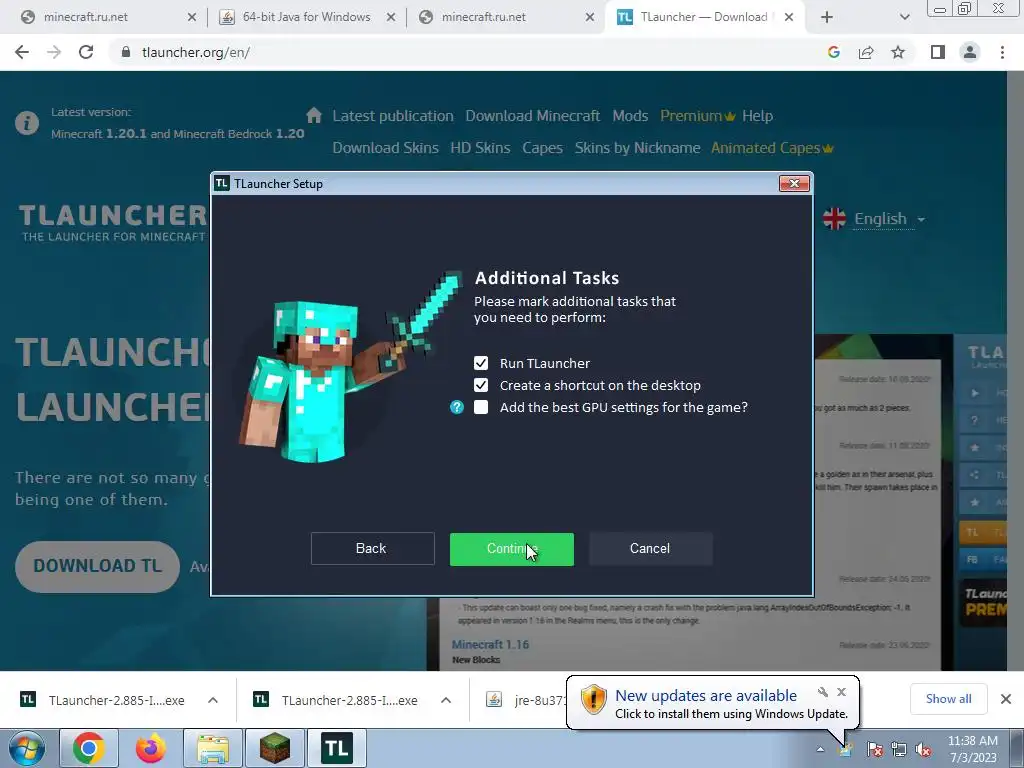Open the Premium link

click(697, 116)
